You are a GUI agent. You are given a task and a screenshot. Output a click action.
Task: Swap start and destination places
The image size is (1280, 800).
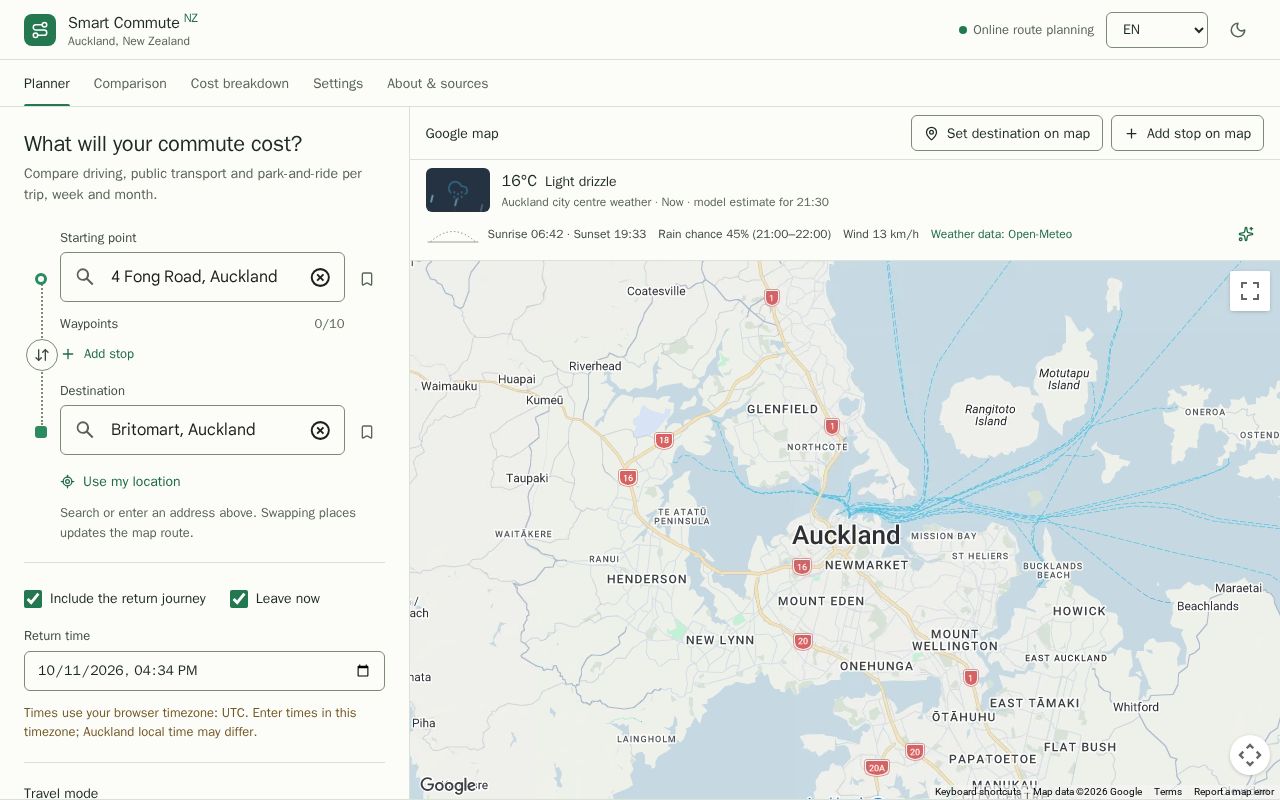point(42,355)
